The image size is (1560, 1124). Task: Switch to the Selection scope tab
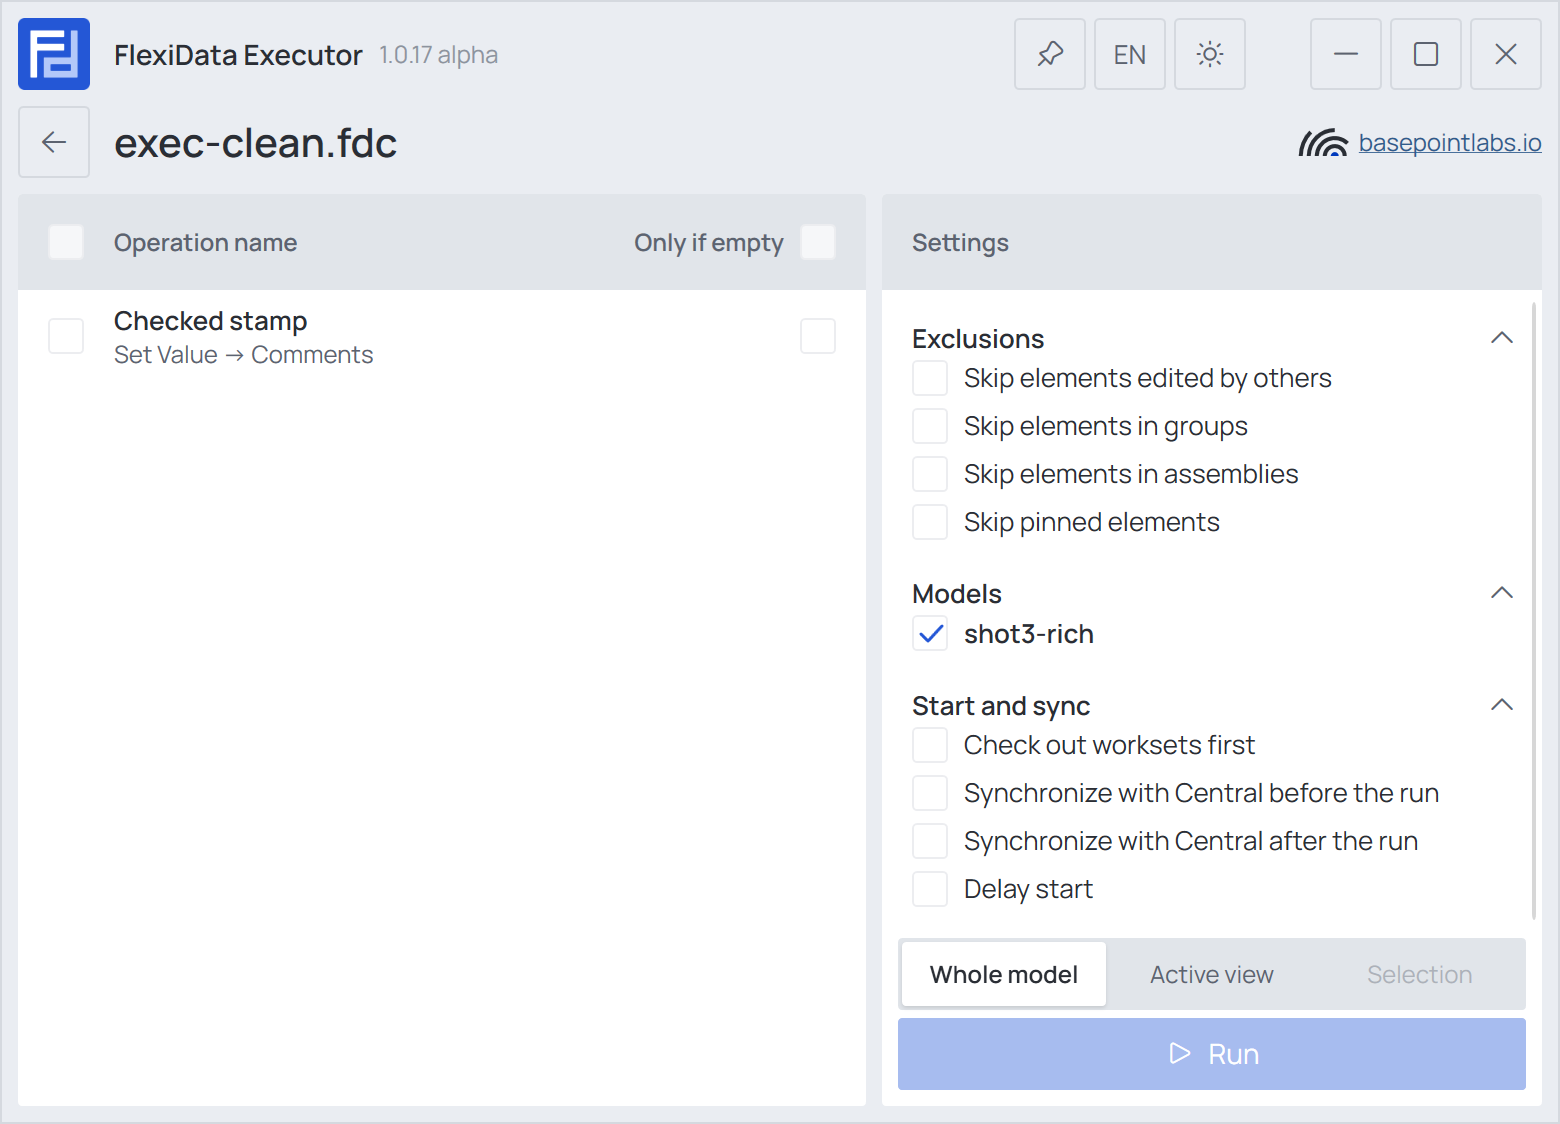click(x=1420, y=974)
